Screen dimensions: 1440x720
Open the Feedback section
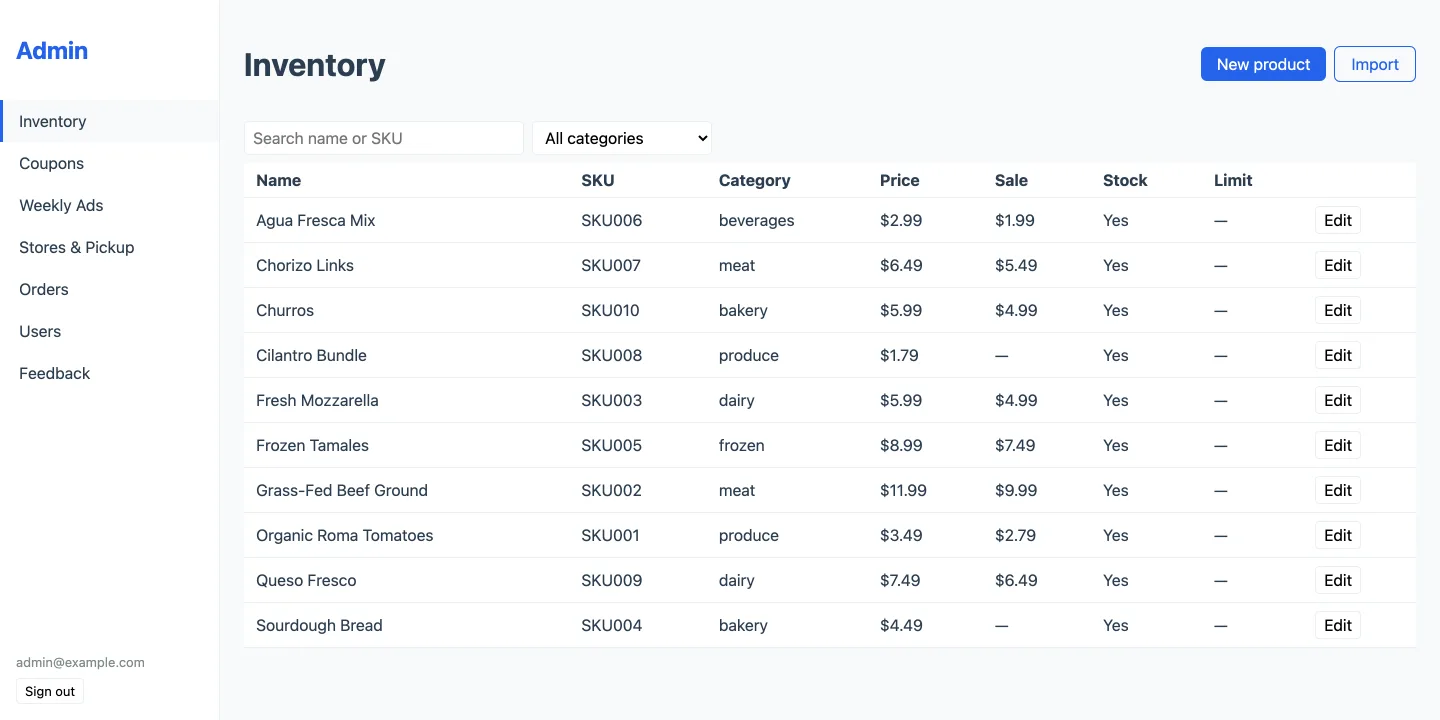110,373
